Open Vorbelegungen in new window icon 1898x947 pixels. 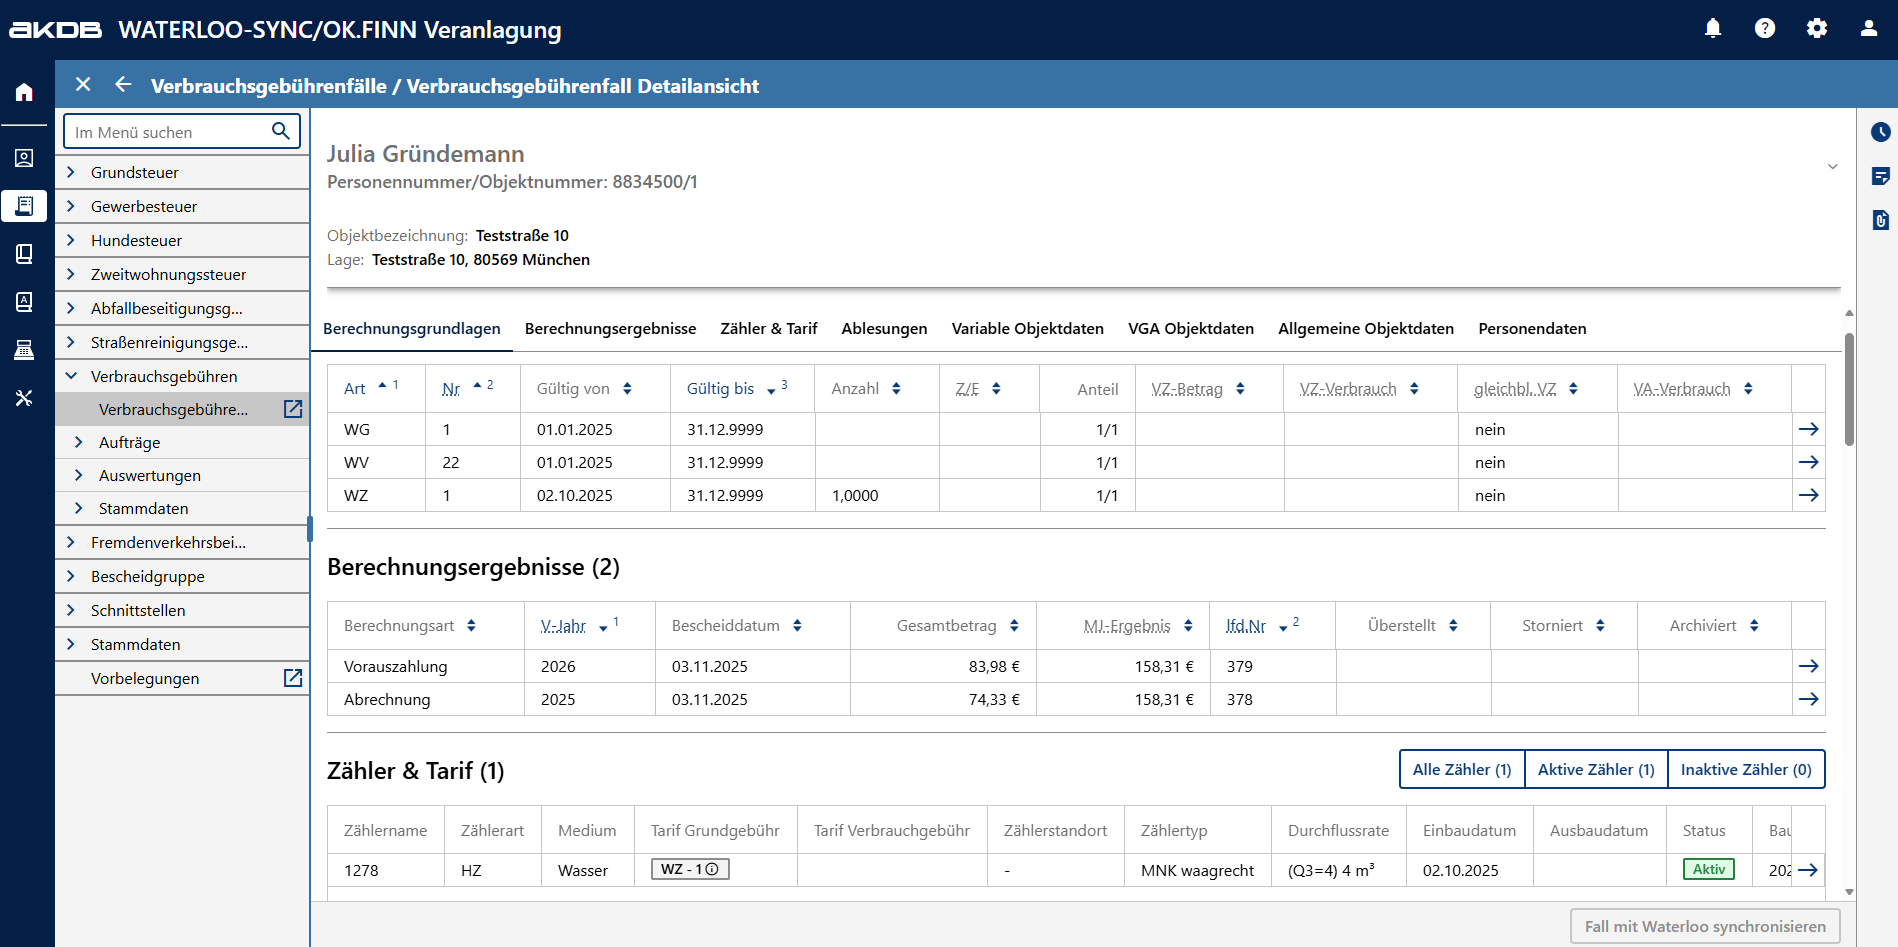[x=293, y=678]
